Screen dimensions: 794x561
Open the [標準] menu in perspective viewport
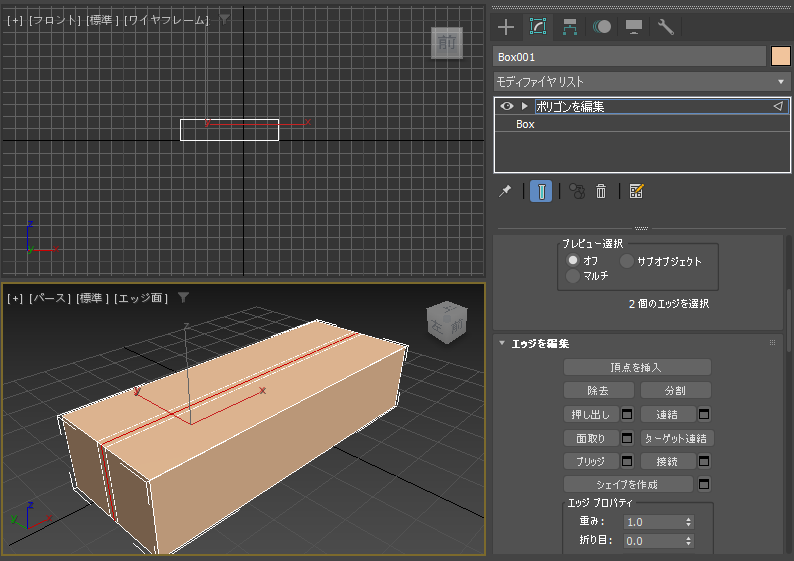(92, 298)
